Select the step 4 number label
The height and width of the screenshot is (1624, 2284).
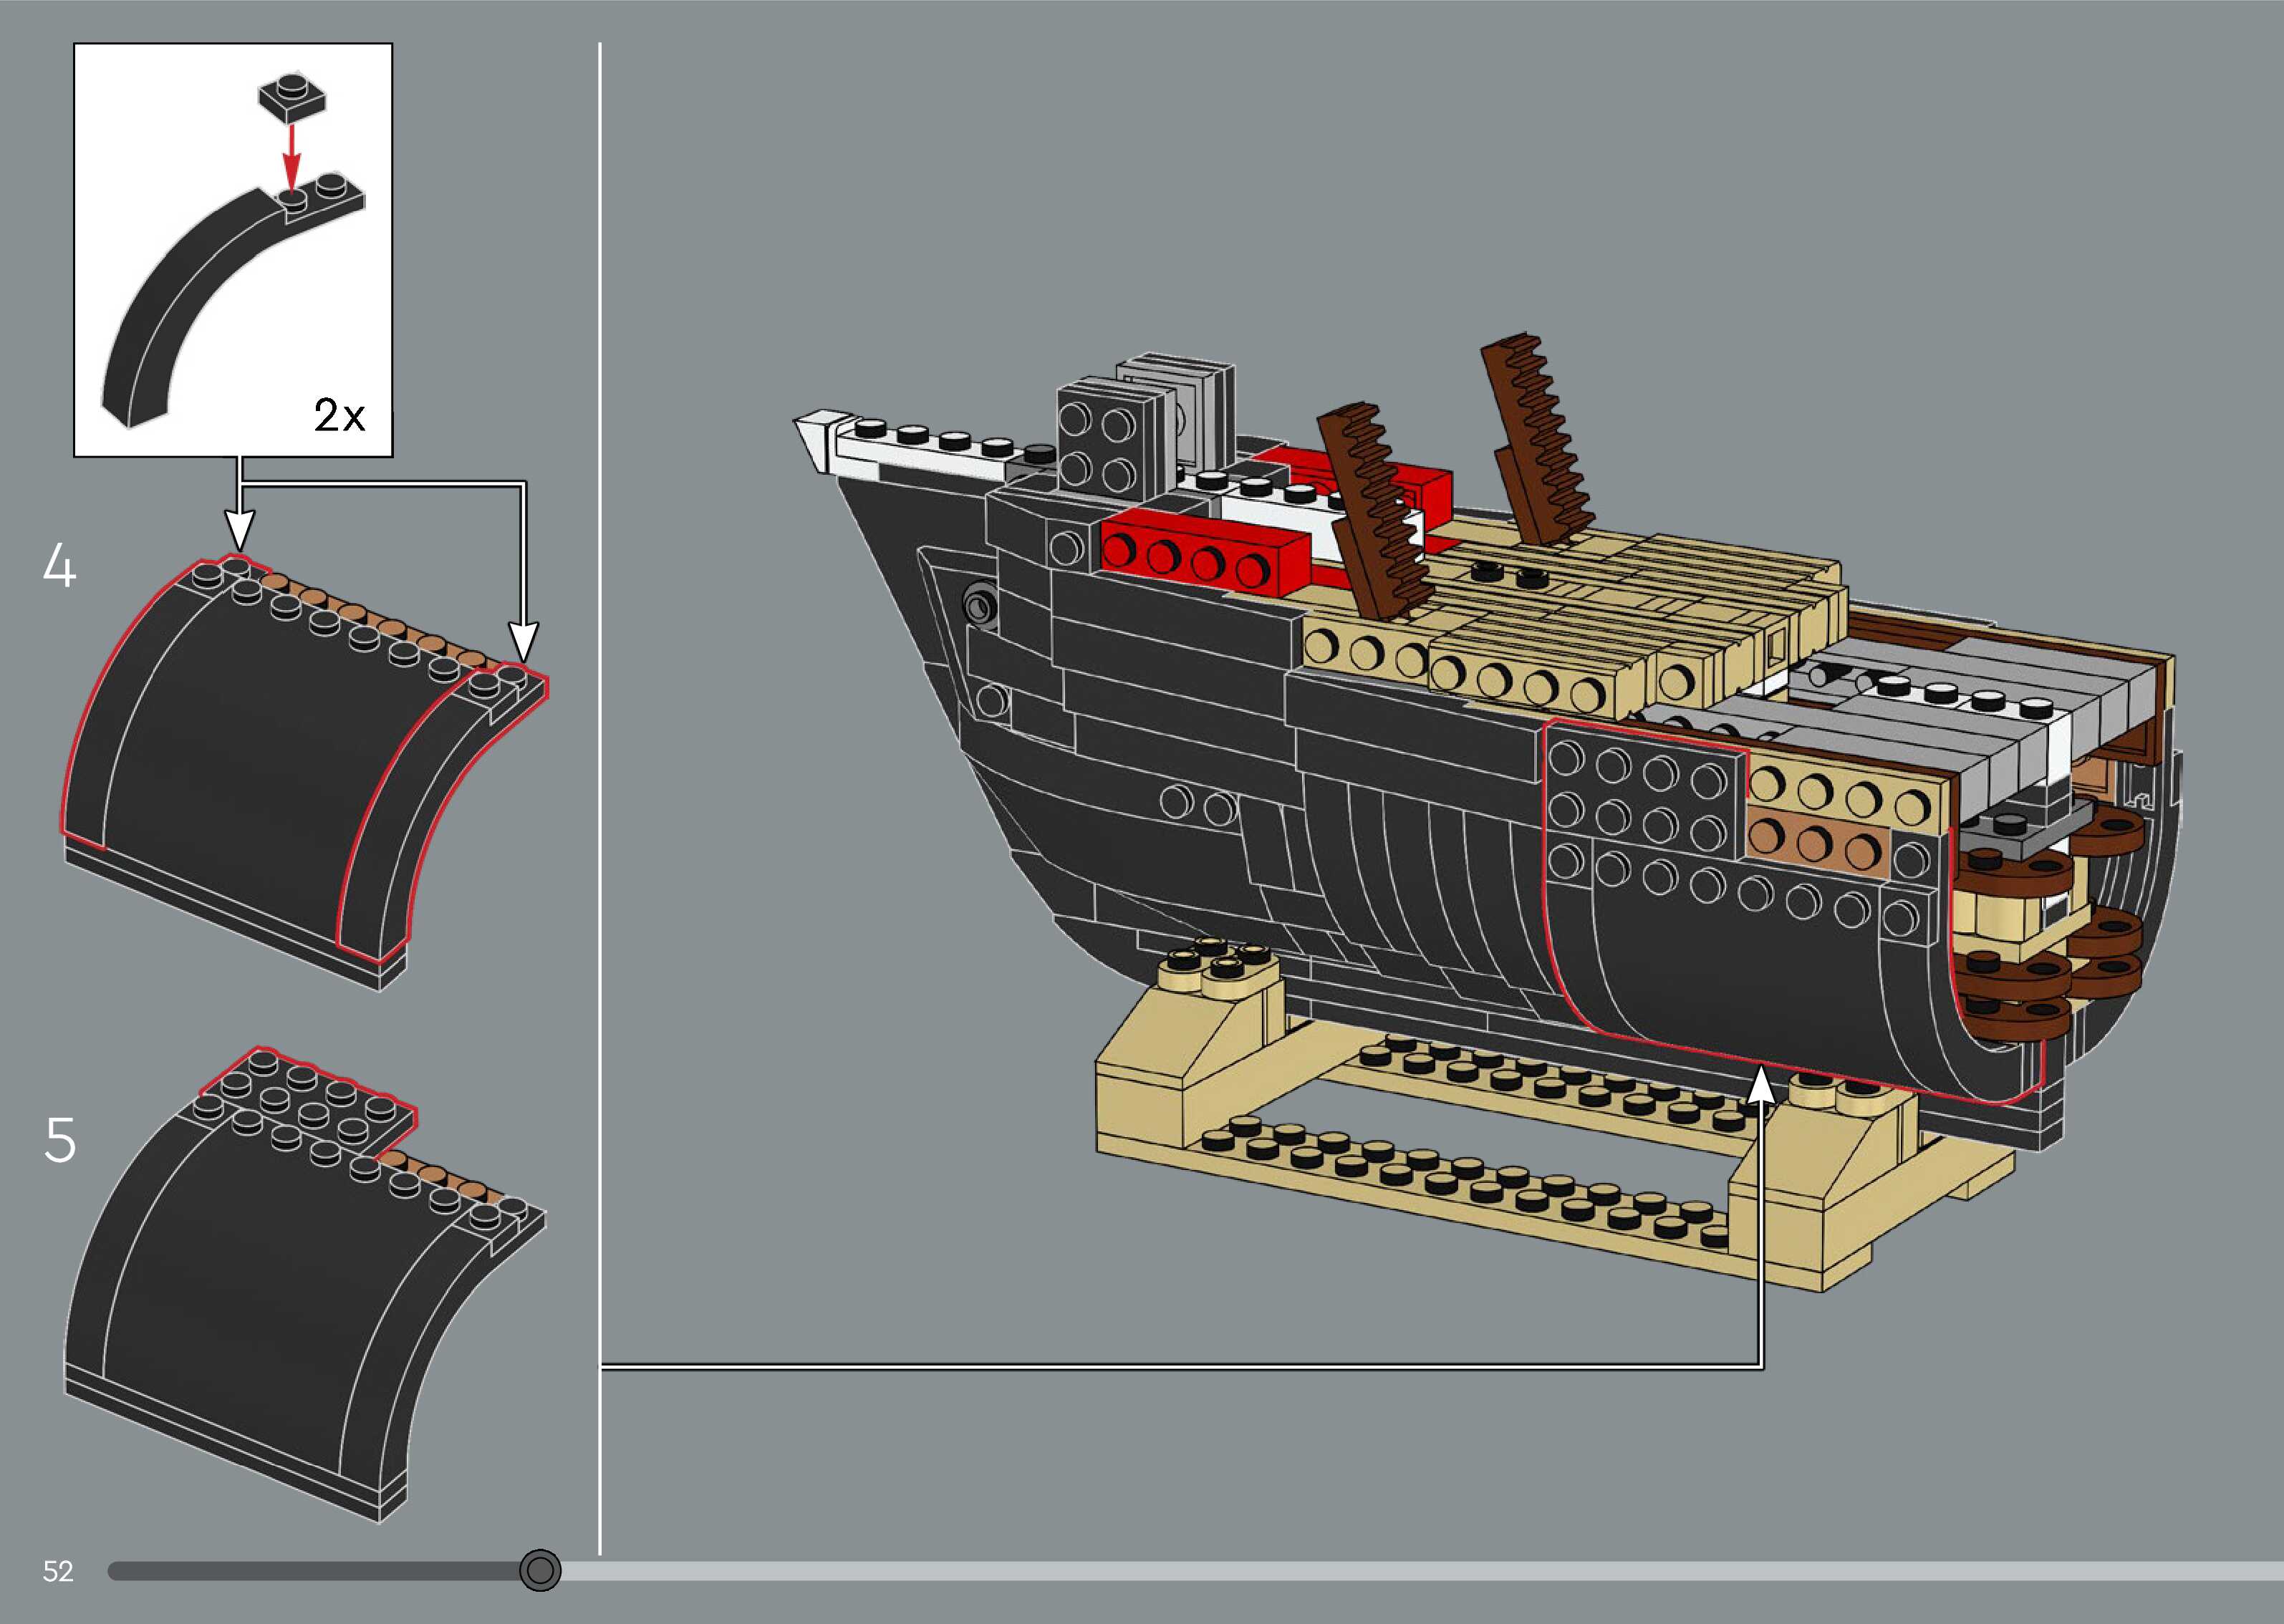(x=59, y=566)
